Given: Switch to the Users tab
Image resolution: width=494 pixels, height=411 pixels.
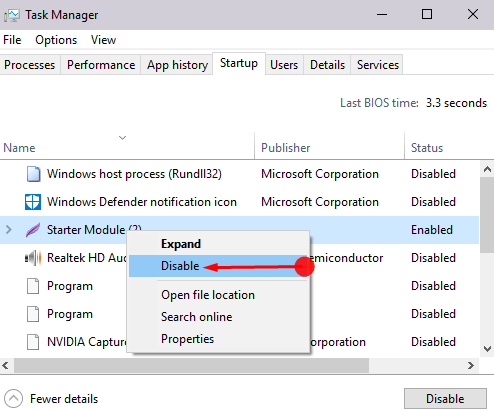Looking at the screenshot, I should pyautogui.click(x=284, y=65).
